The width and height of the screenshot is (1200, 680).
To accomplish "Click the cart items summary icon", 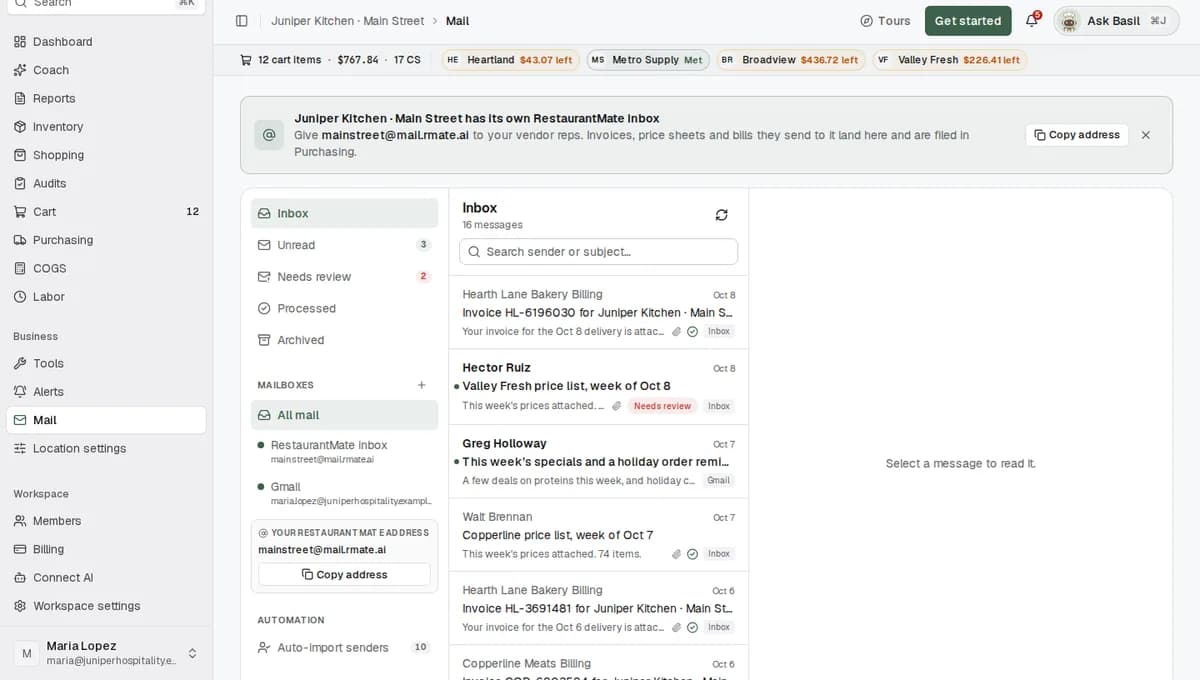I will click(246, 60).
